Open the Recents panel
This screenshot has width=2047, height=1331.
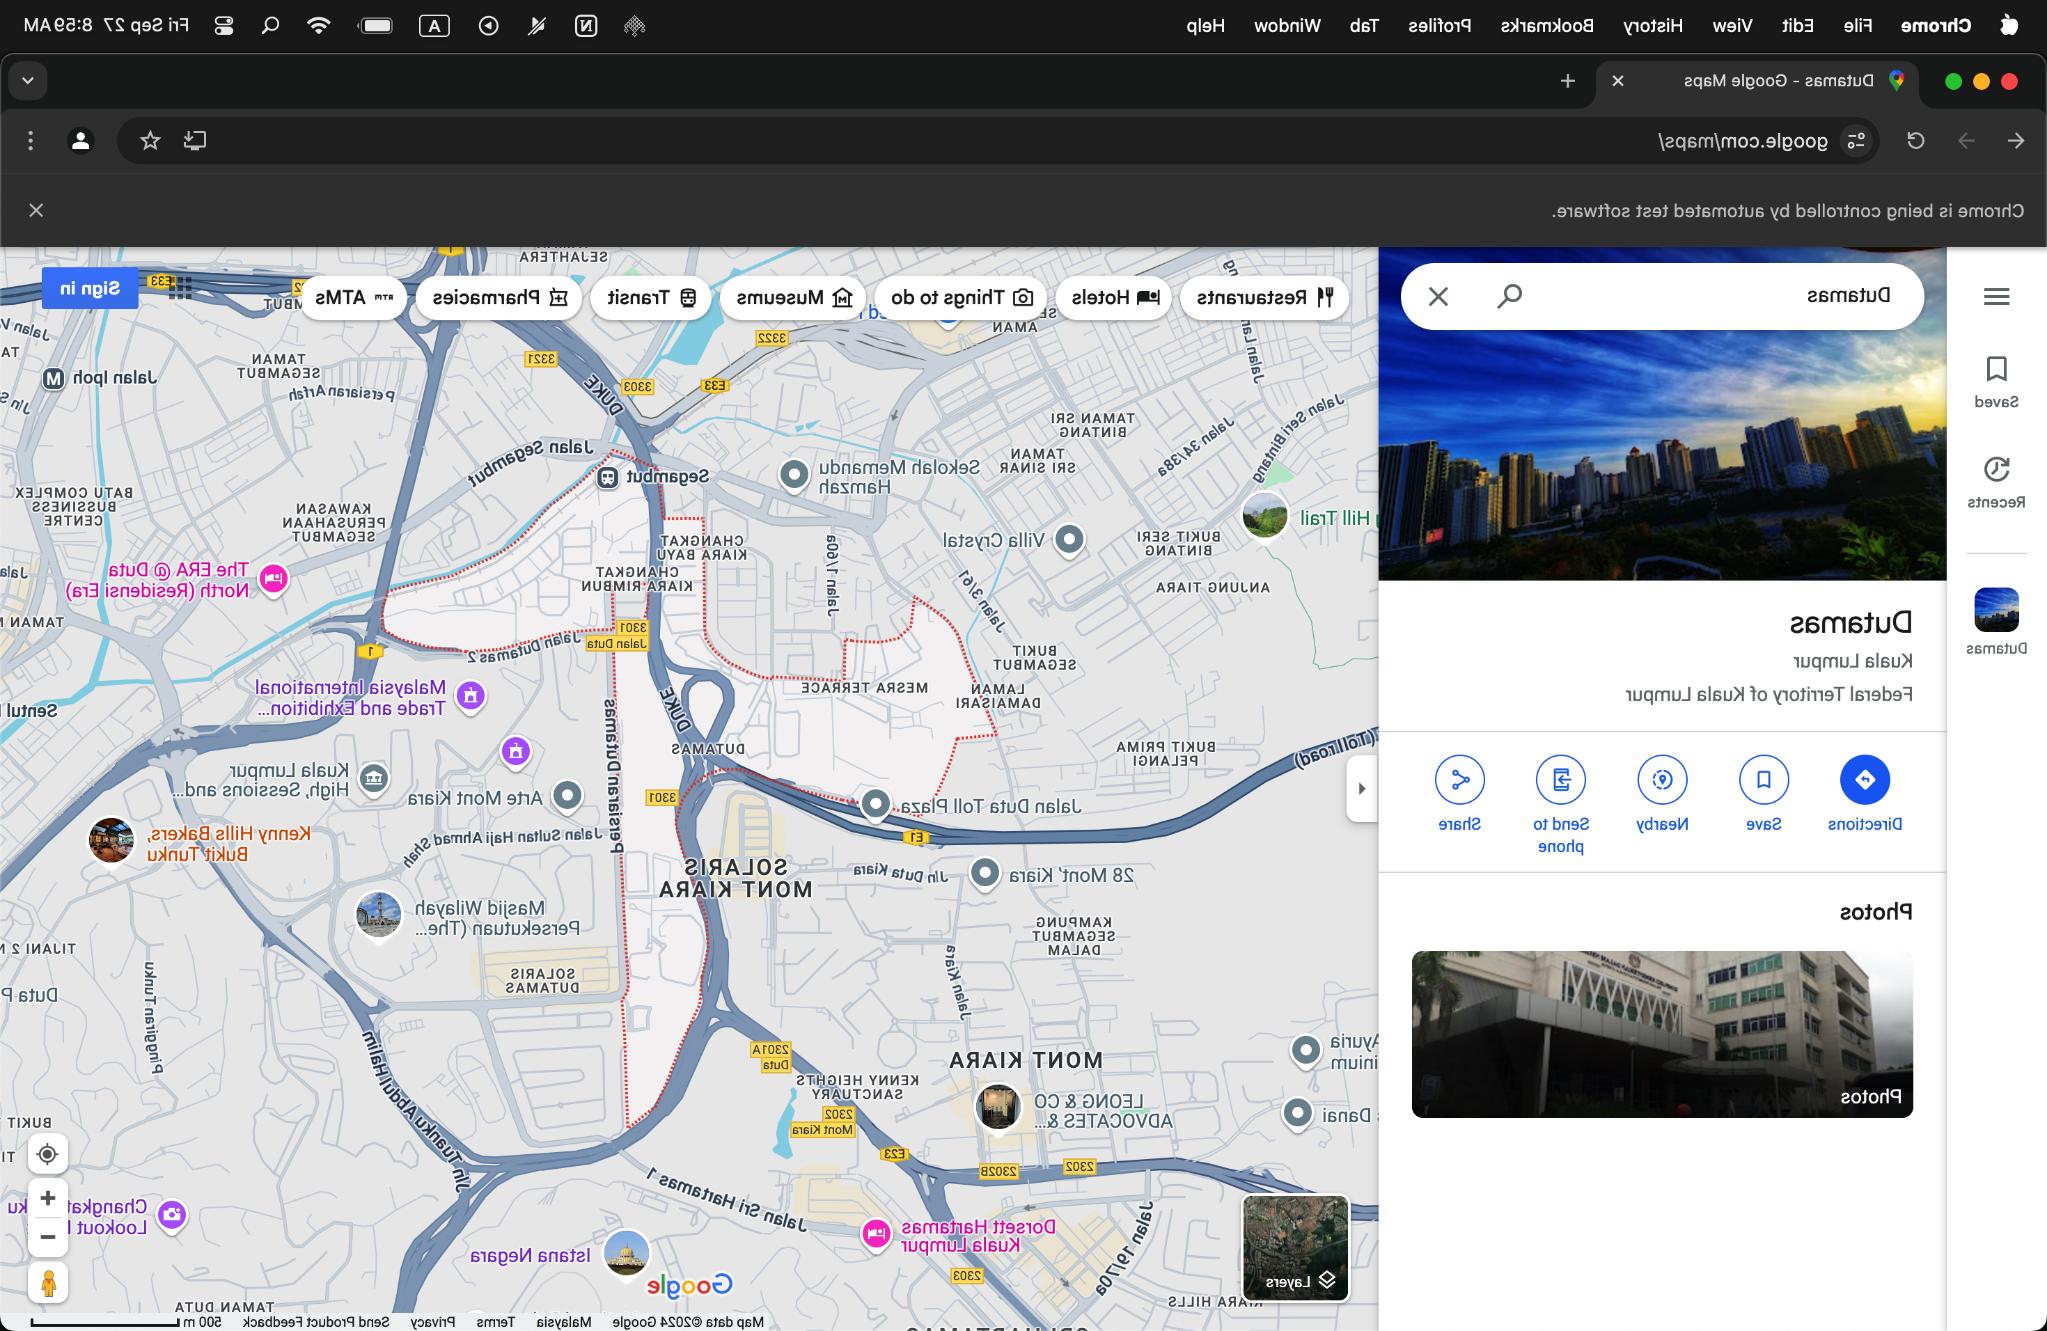(1996, 482)
